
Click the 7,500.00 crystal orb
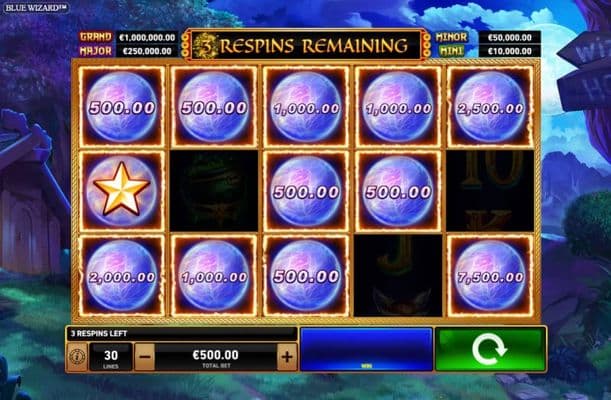tap(490, 276)
